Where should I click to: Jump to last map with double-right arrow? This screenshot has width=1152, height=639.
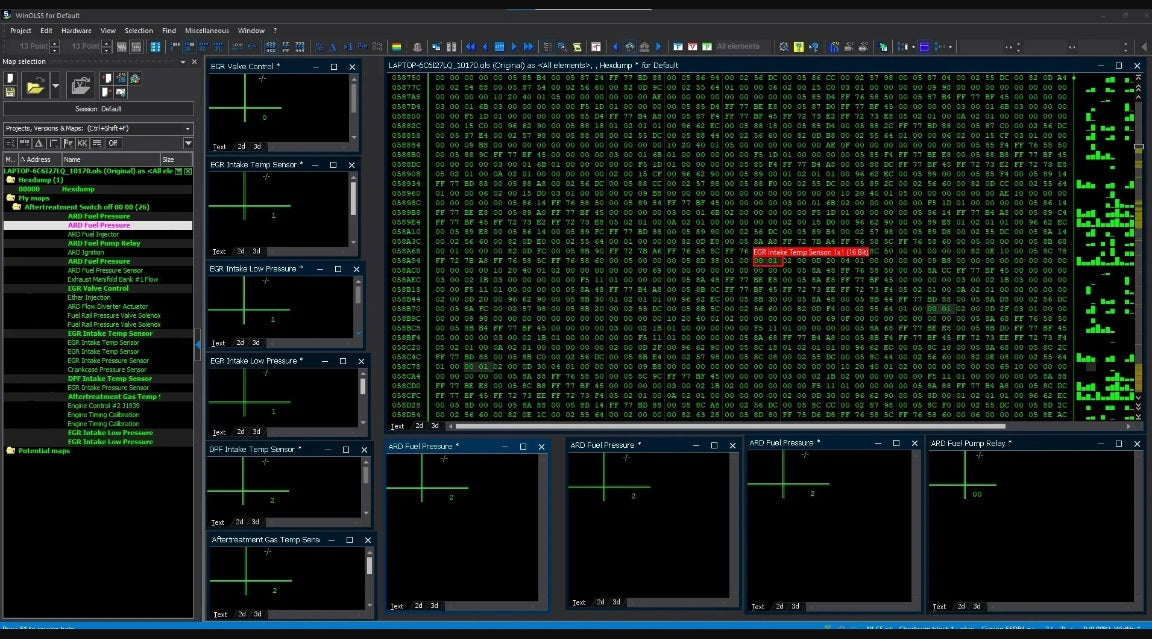(529, 46)
